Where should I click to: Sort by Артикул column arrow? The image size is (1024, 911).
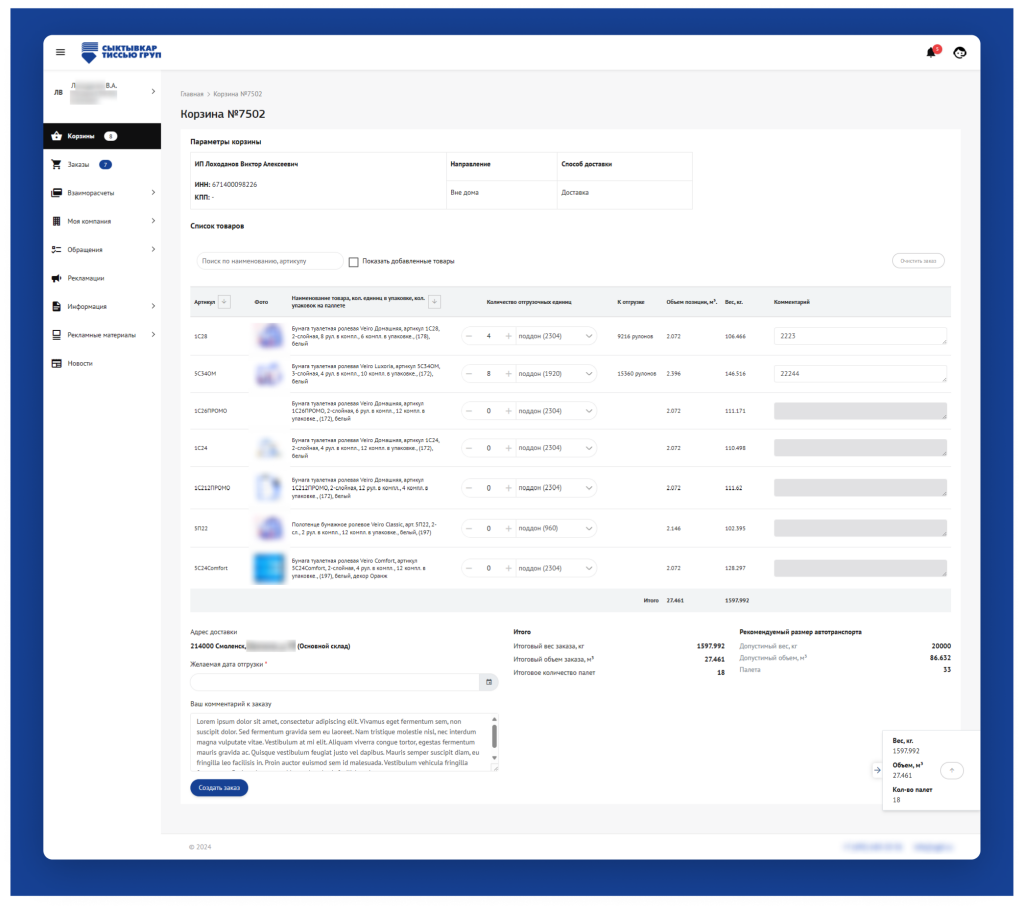[224, 302]
